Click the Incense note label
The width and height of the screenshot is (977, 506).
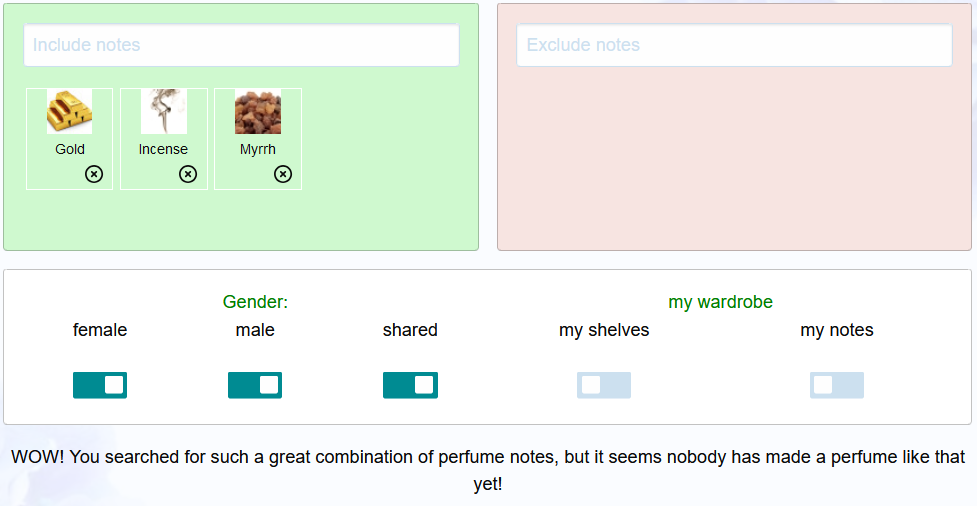[163, 149]
